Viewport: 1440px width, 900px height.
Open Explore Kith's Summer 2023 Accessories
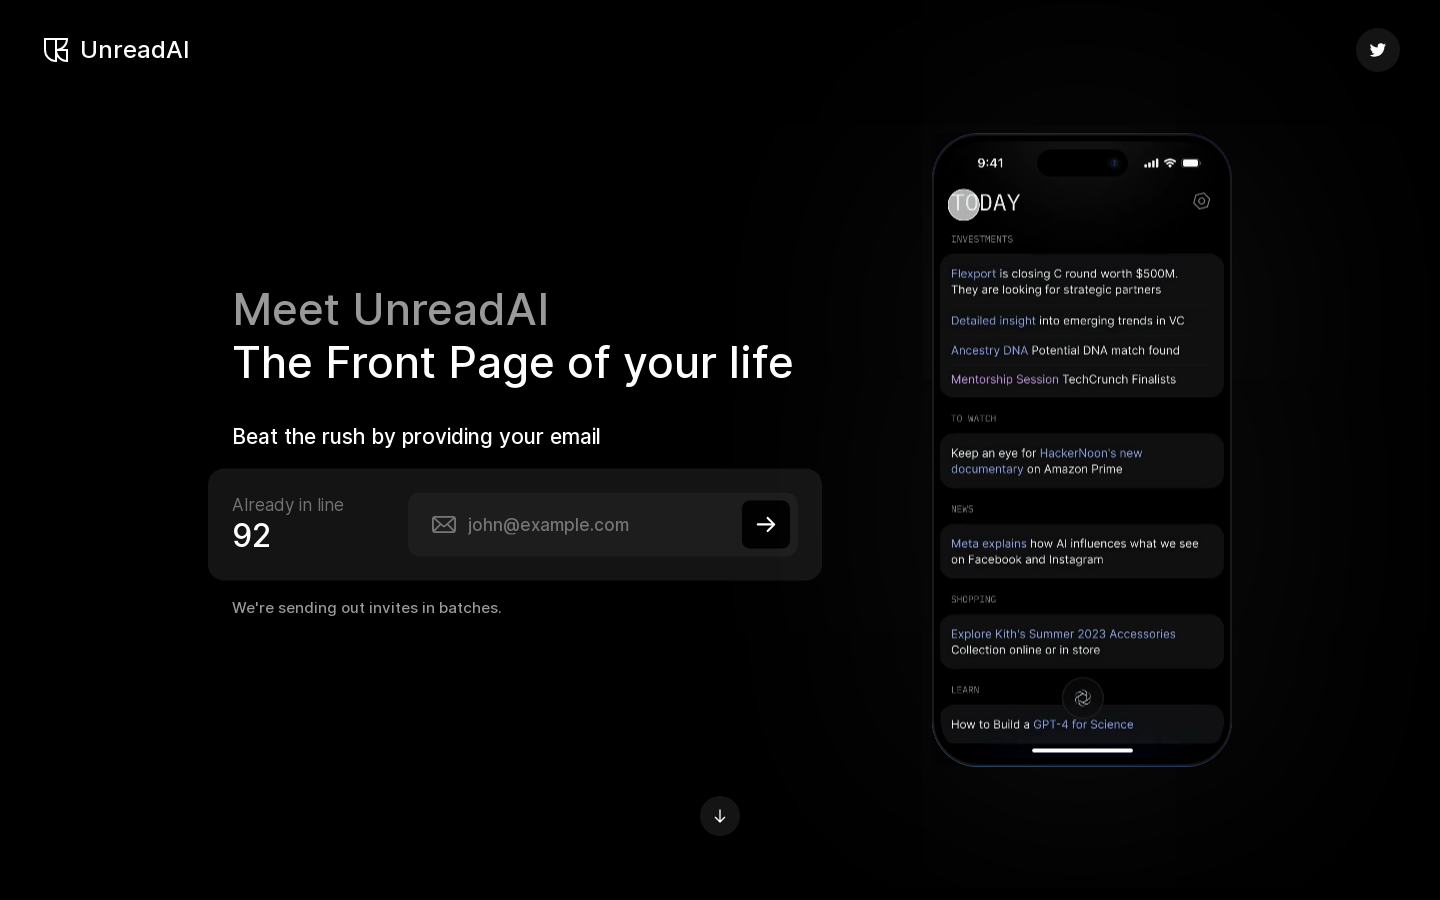(1062, 634)
